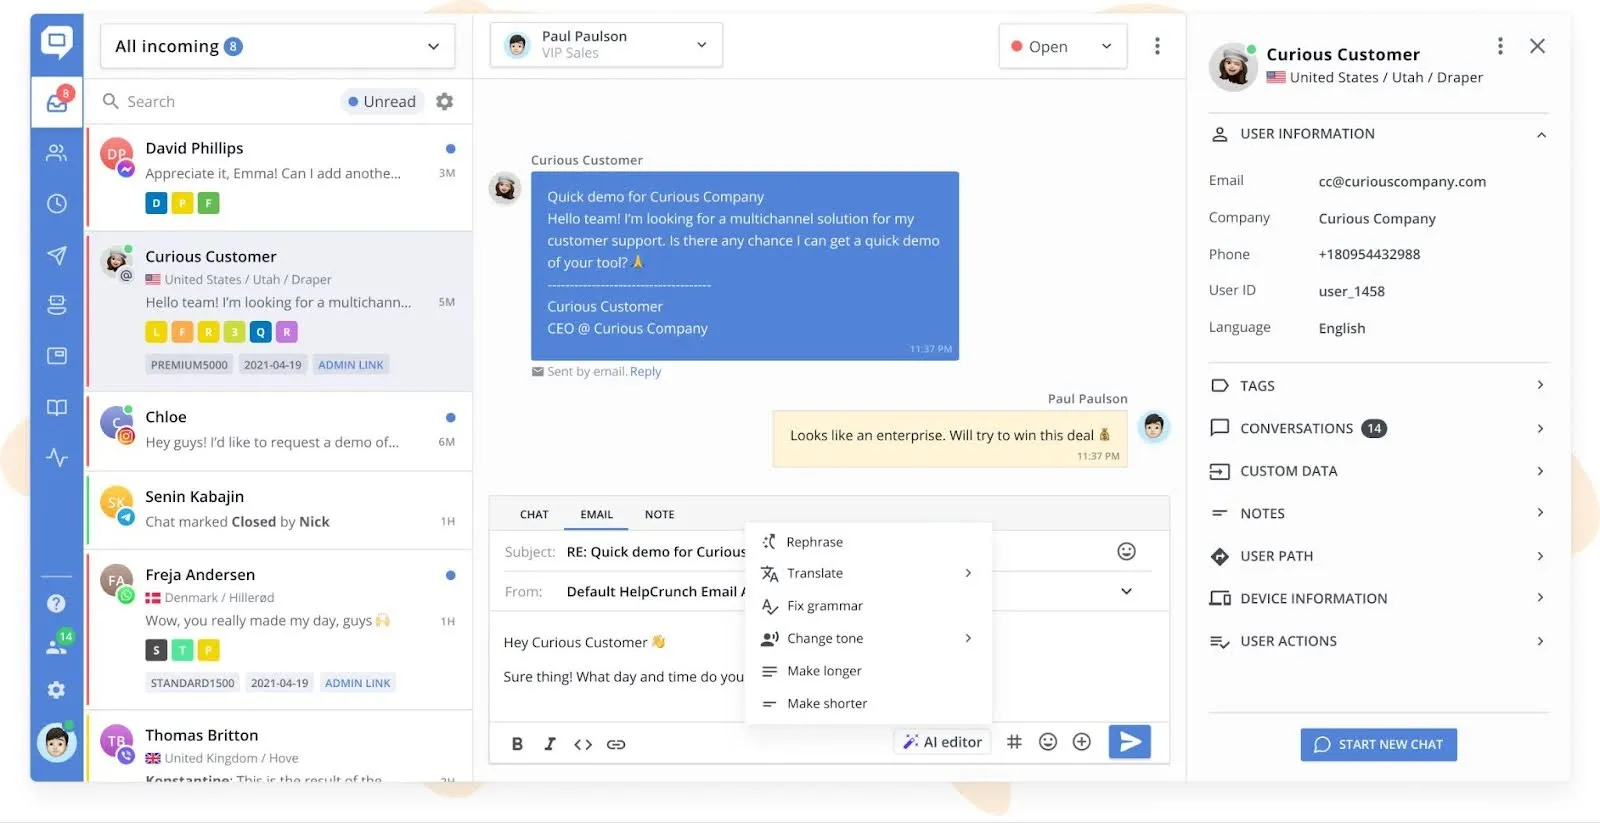Toggle bold text formatting

[517, 744]
